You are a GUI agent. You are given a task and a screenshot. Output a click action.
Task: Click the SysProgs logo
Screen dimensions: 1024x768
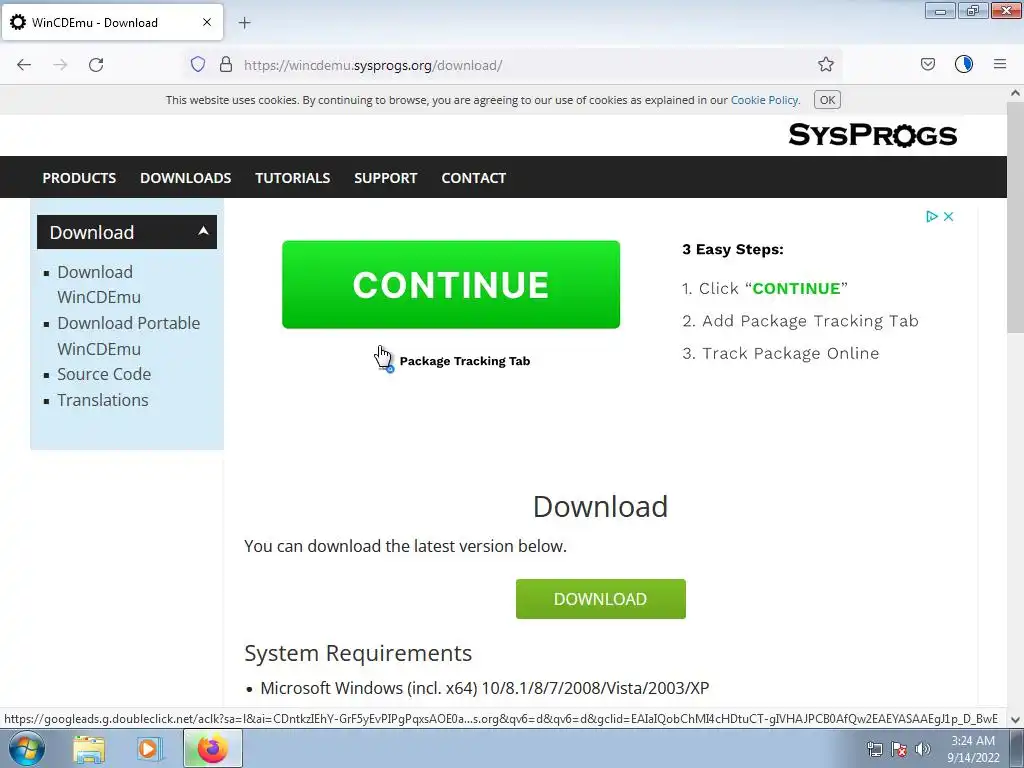click(872, 135)
